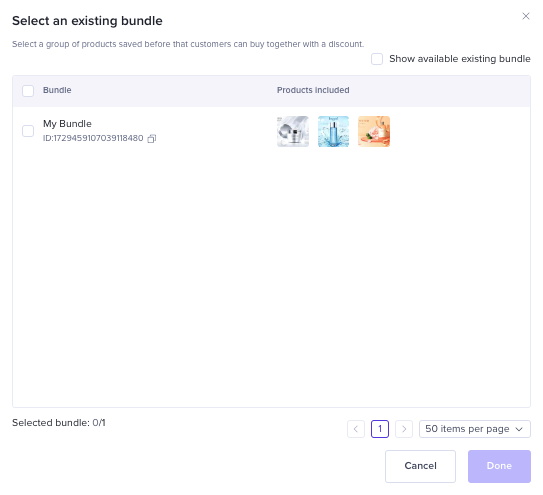Click the Products included column header
The width and height of the screenshot is (543, 495).
(x=313, y=90)
